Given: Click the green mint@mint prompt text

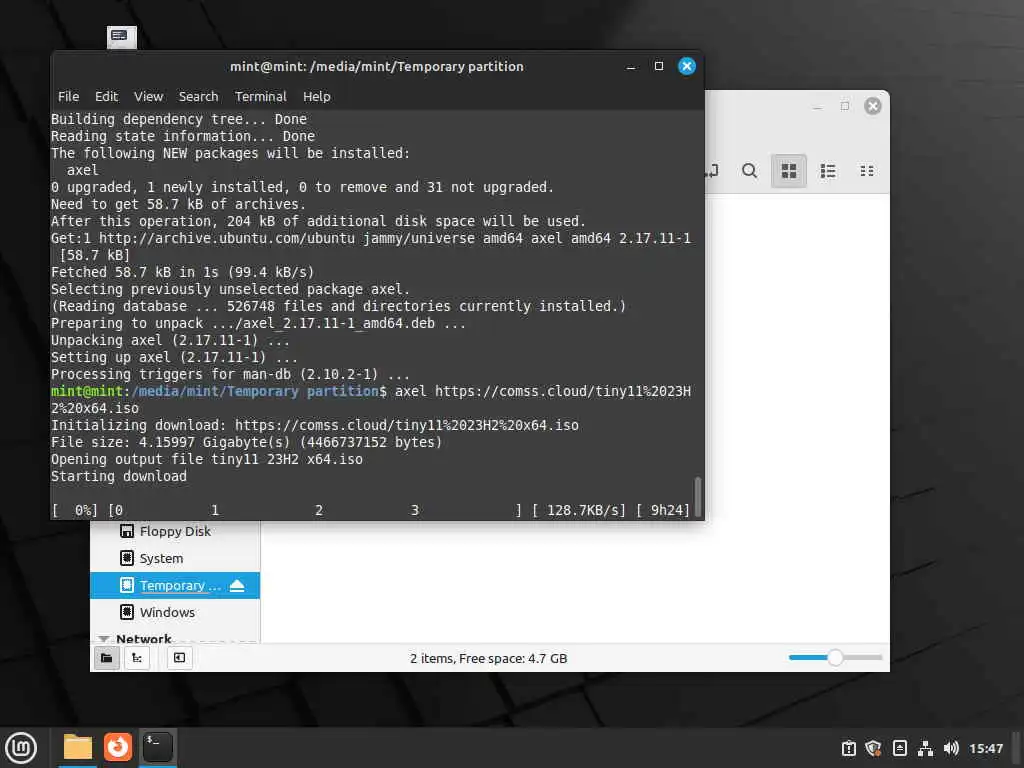Looking at the screenshot, I should tap(87, 391).
